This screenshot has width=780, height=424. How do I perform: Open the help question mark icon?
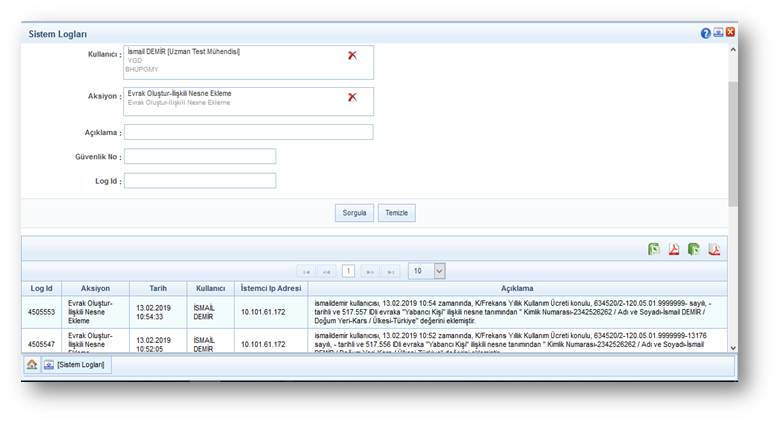[x=706, y=33]
